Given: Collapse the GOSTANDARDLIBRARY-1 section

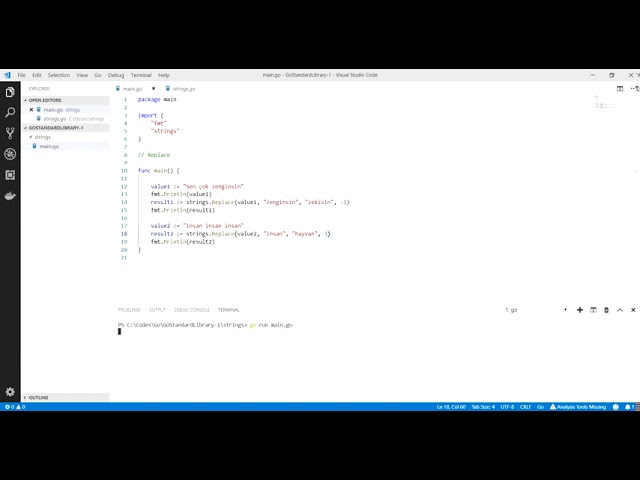Looking at the screenshot, I should tap(65, 128).
